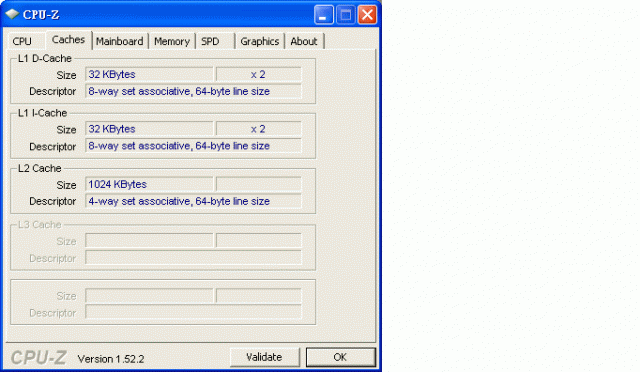The image size is (640, 372).
Task: Click the CPU-Z title bar icon
Action: pyautogui.click(x=12, y=14)
